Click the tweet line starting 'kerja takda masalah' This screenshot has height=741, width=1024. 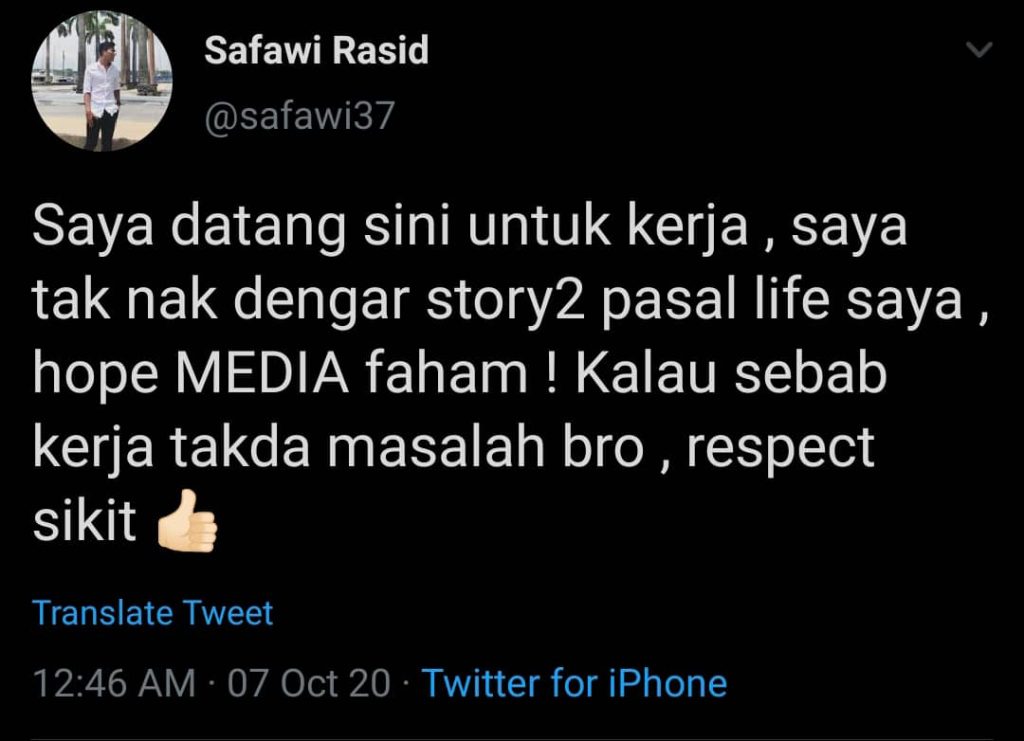click(453, 449)
